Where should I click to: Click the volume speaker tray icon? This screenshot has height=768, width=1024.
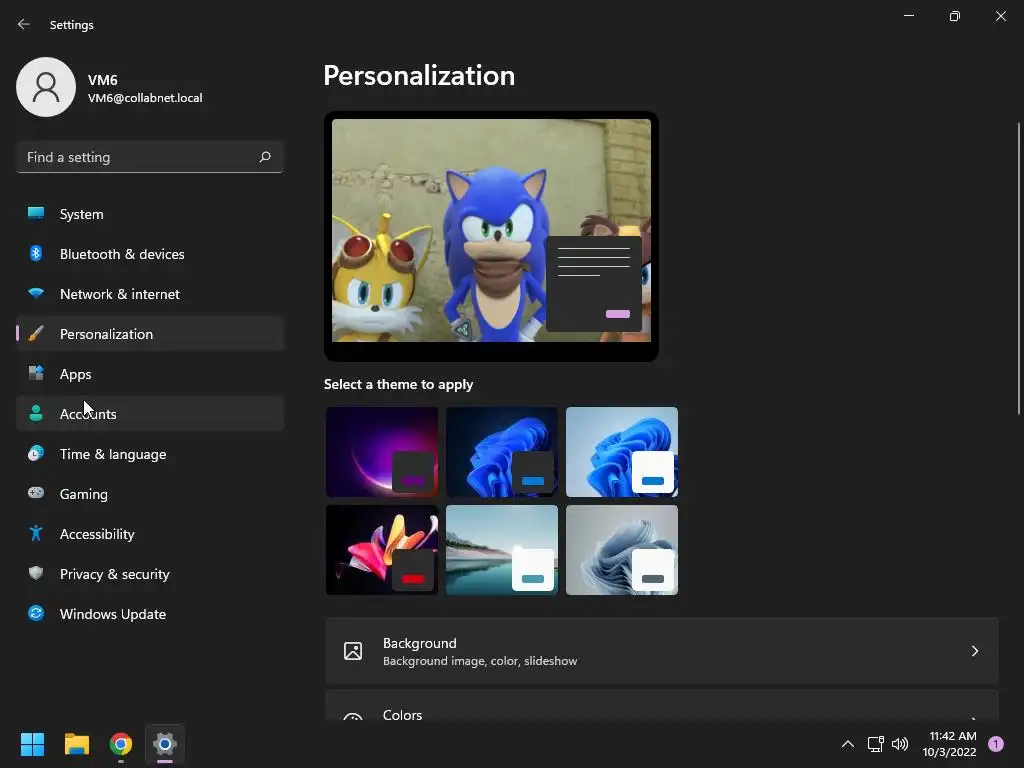click(x=900, y=744)
